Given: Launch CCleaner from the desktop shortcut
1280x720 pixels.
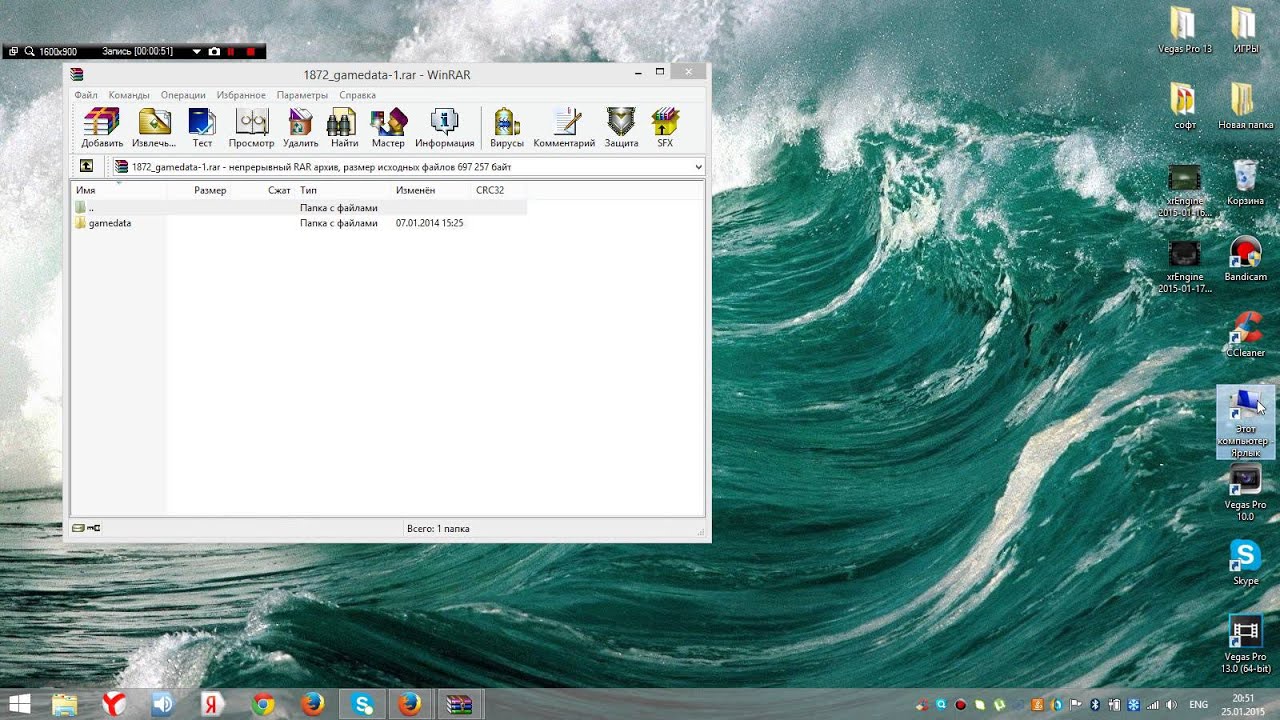Looking at the screenshot, I should (x=1245, y=334).
